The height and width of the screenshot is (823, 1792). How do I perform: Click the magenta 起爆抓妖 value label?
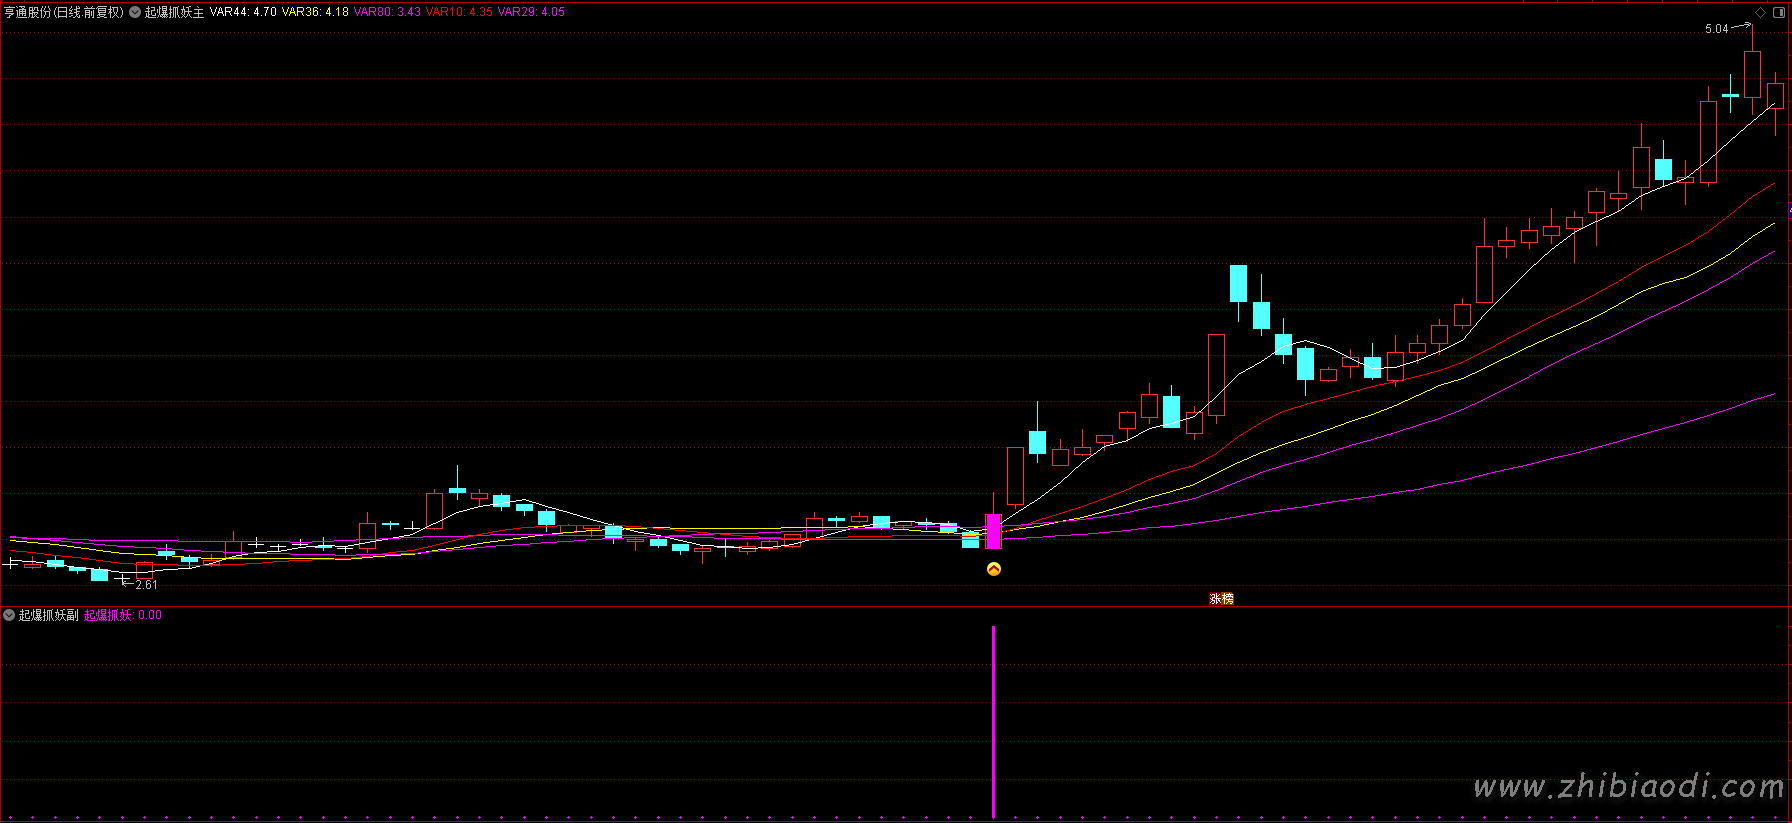[x=122, y=615]
